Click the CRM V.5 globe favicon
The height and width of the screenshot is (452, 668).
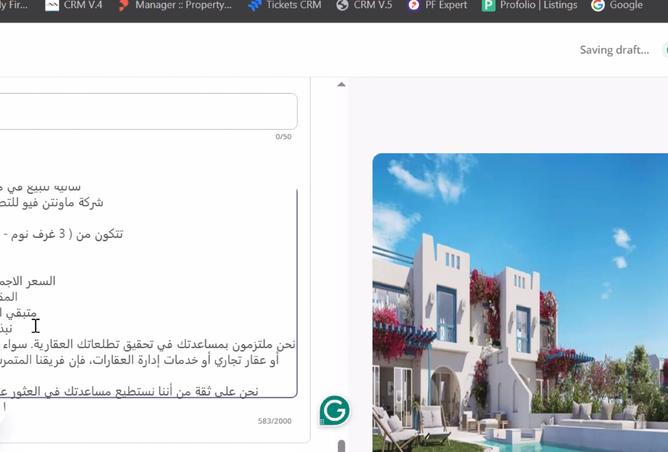click(342, 5)
